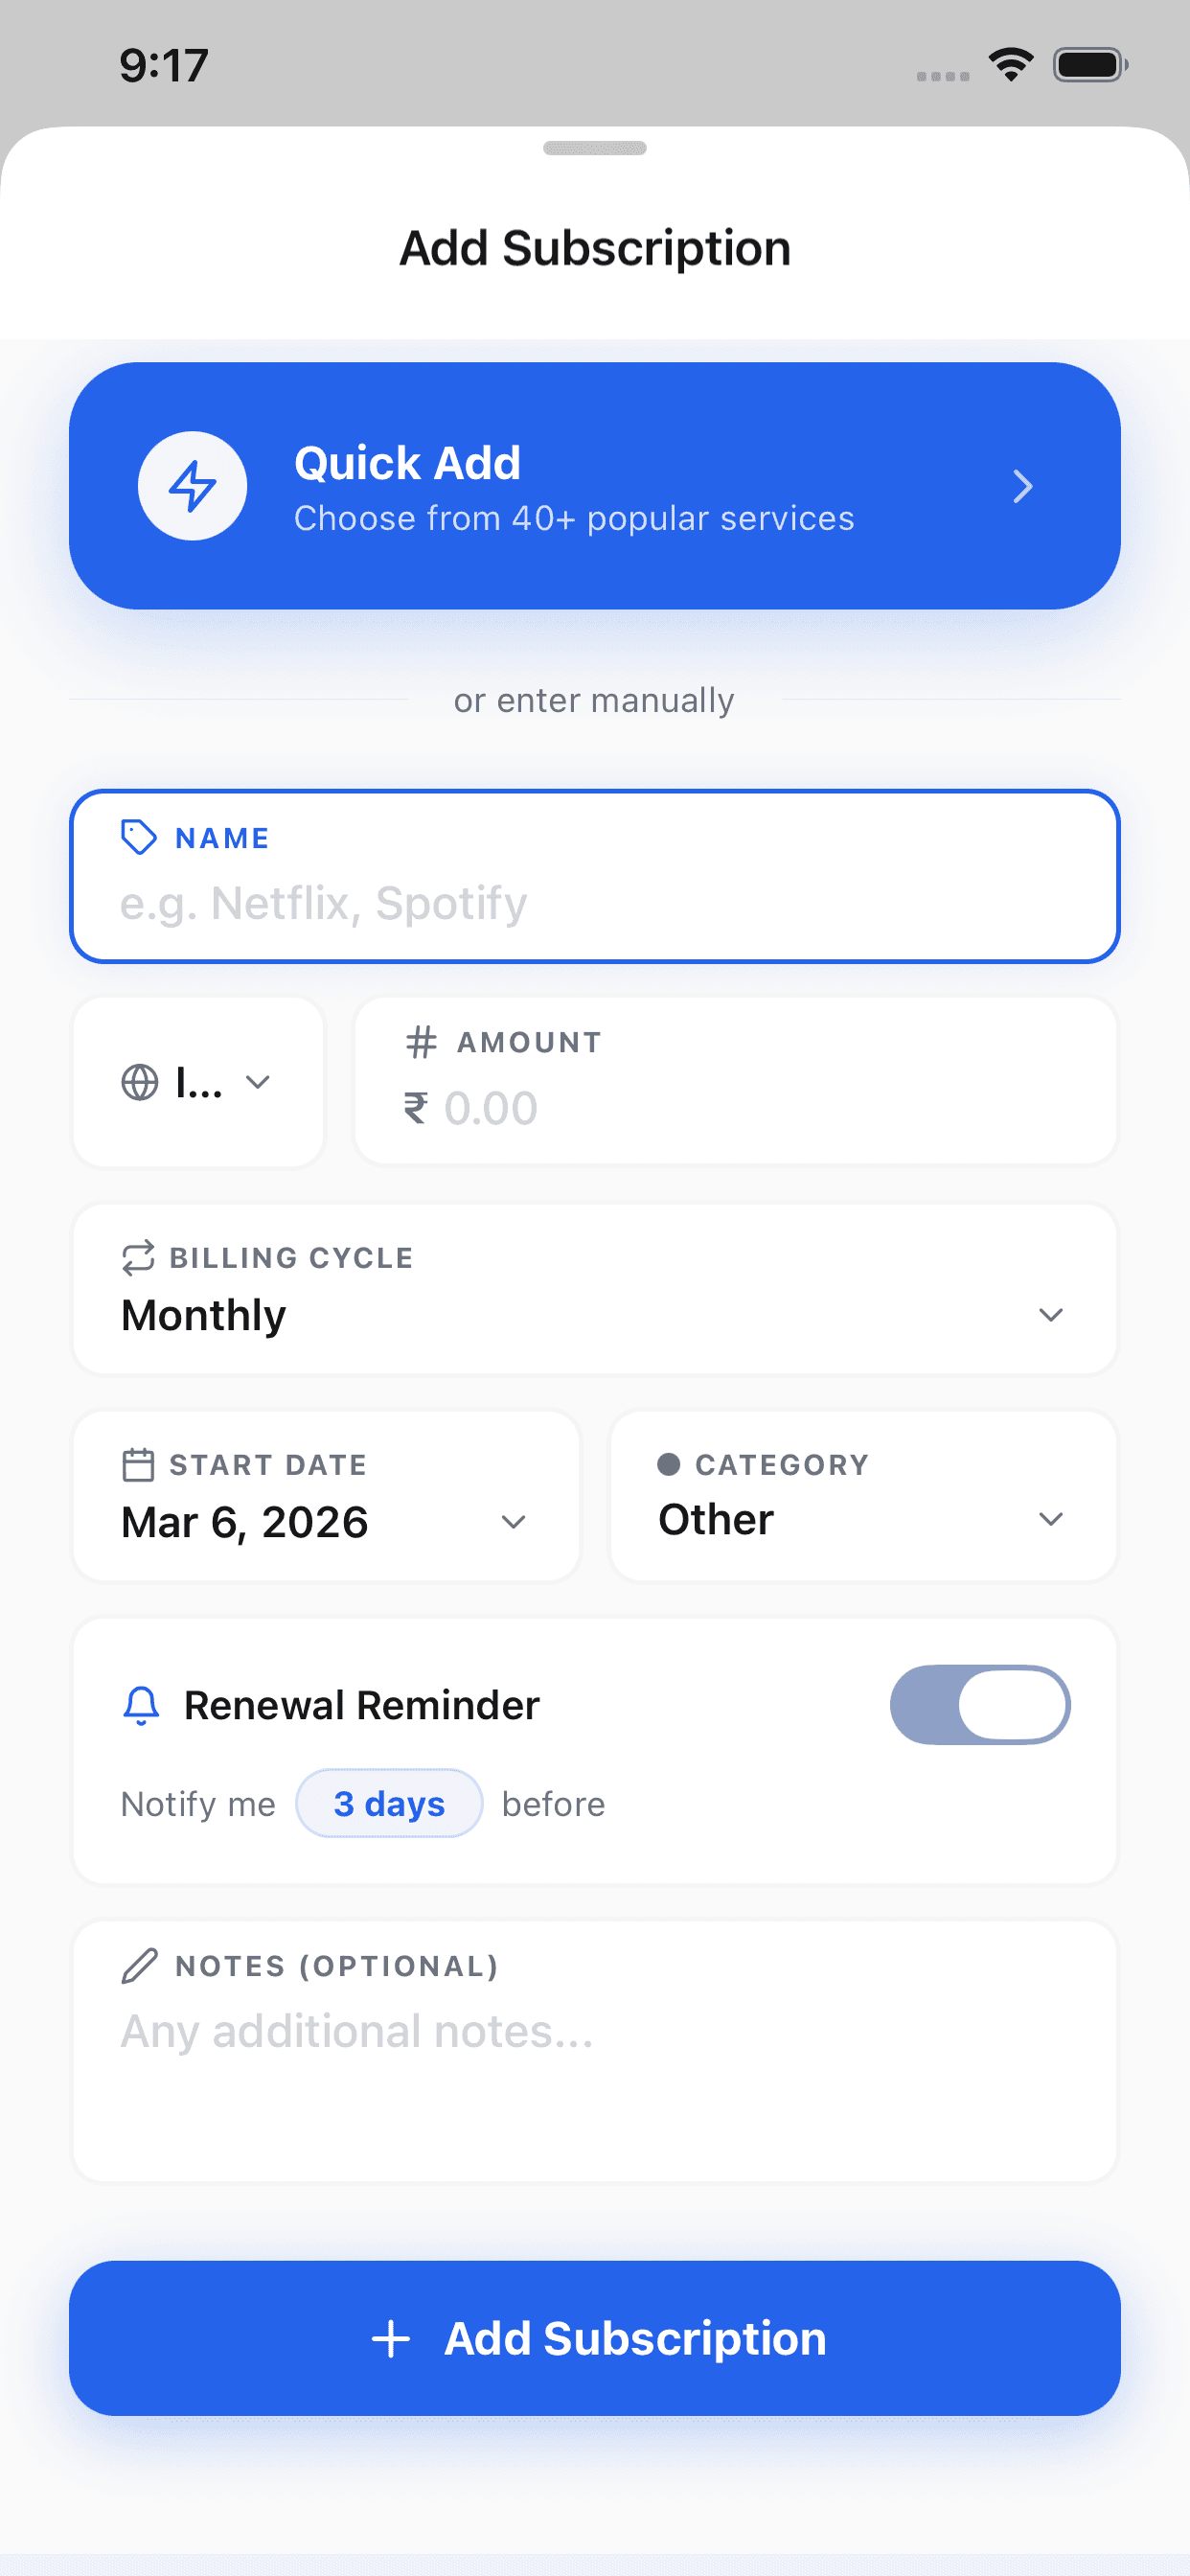The image size is (1190, 2576).
Task: Tap the globe currency icon
Action: (x=140, y=1082)
